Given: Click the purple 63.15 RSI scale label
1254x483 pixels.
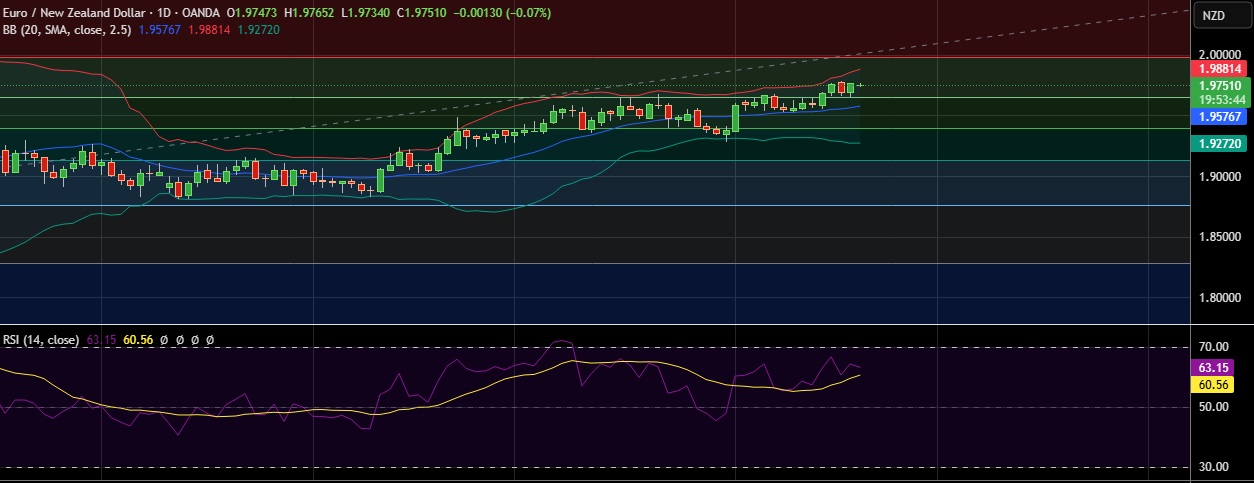Looking at the screenshot, I should (x=1220, y=367).
